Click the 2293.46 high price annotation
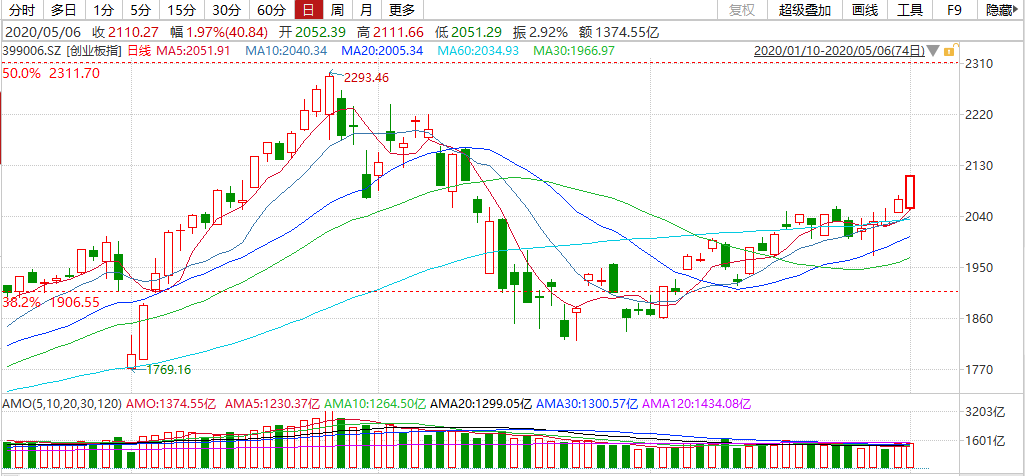The width and height of the screenshot is (1025, 476). click(367, 78)
